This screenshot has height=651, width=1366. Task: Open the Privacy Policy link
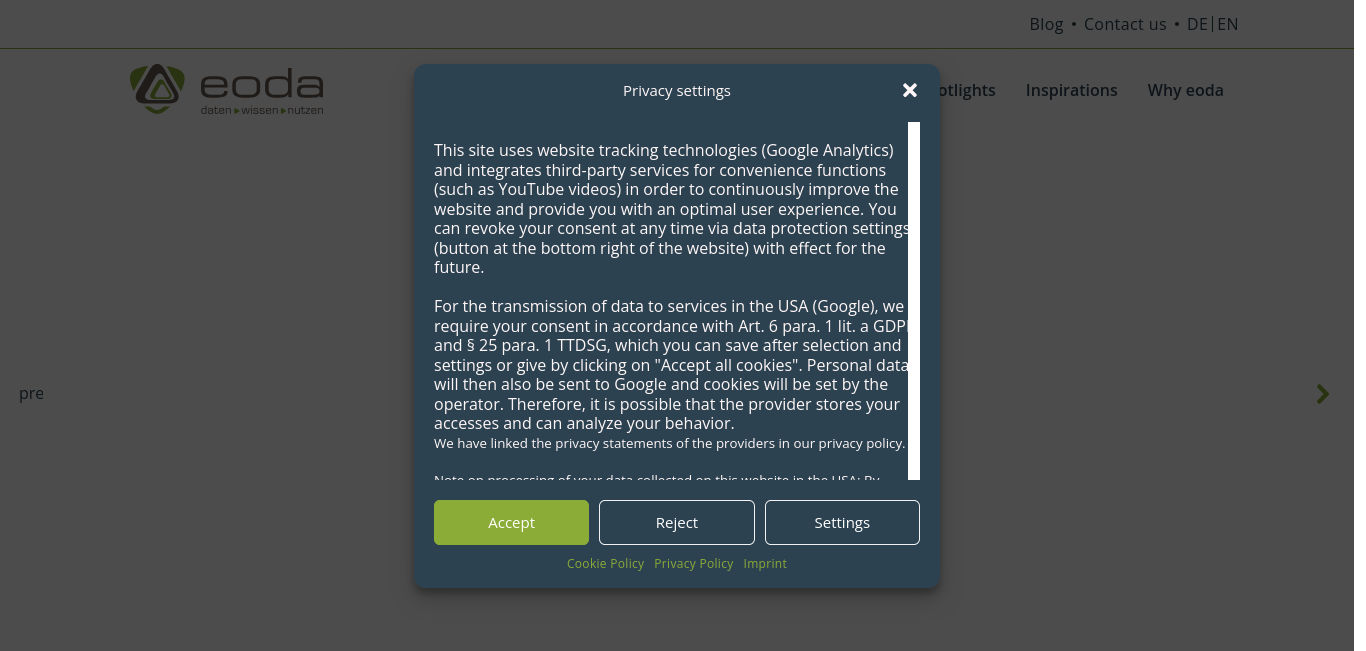click(693, 564)
